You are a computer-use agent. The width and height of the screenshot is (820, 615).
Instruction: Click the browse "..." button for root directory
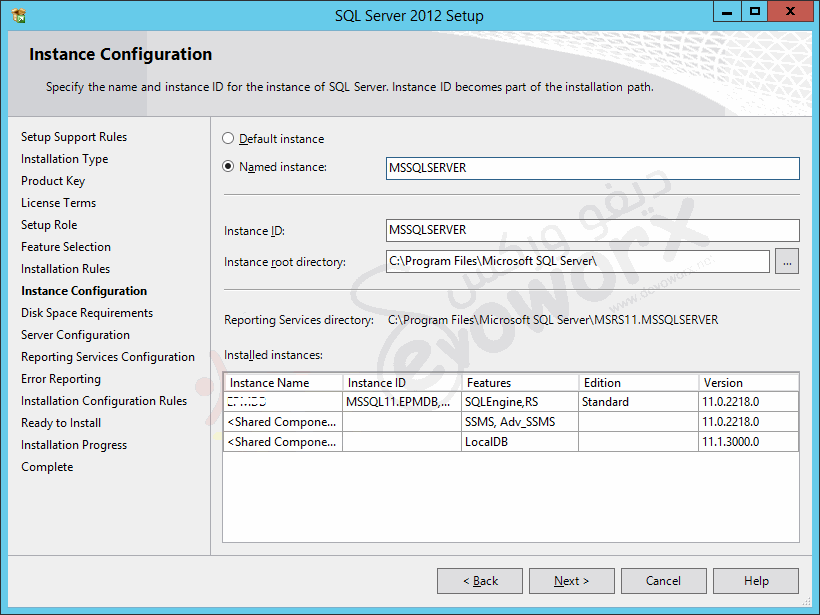tap(787, 261)
